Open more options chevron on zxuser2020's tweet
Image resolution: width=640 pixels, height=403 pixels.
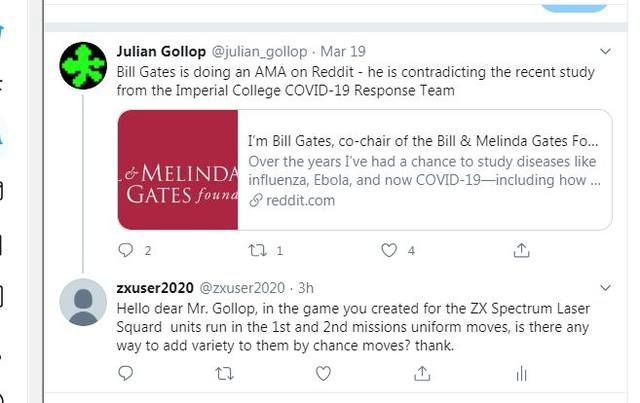[x=605, y=286]
